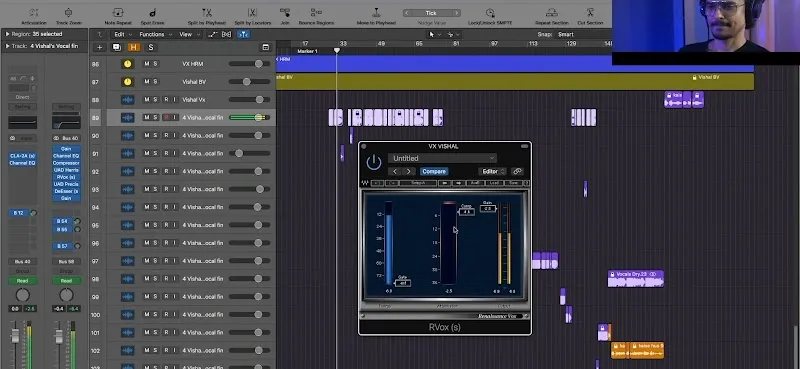This screenshot has width=800, height=369.
Task: Expand the Track inspector disclosure triangle
Action: (x=7, y=46)
